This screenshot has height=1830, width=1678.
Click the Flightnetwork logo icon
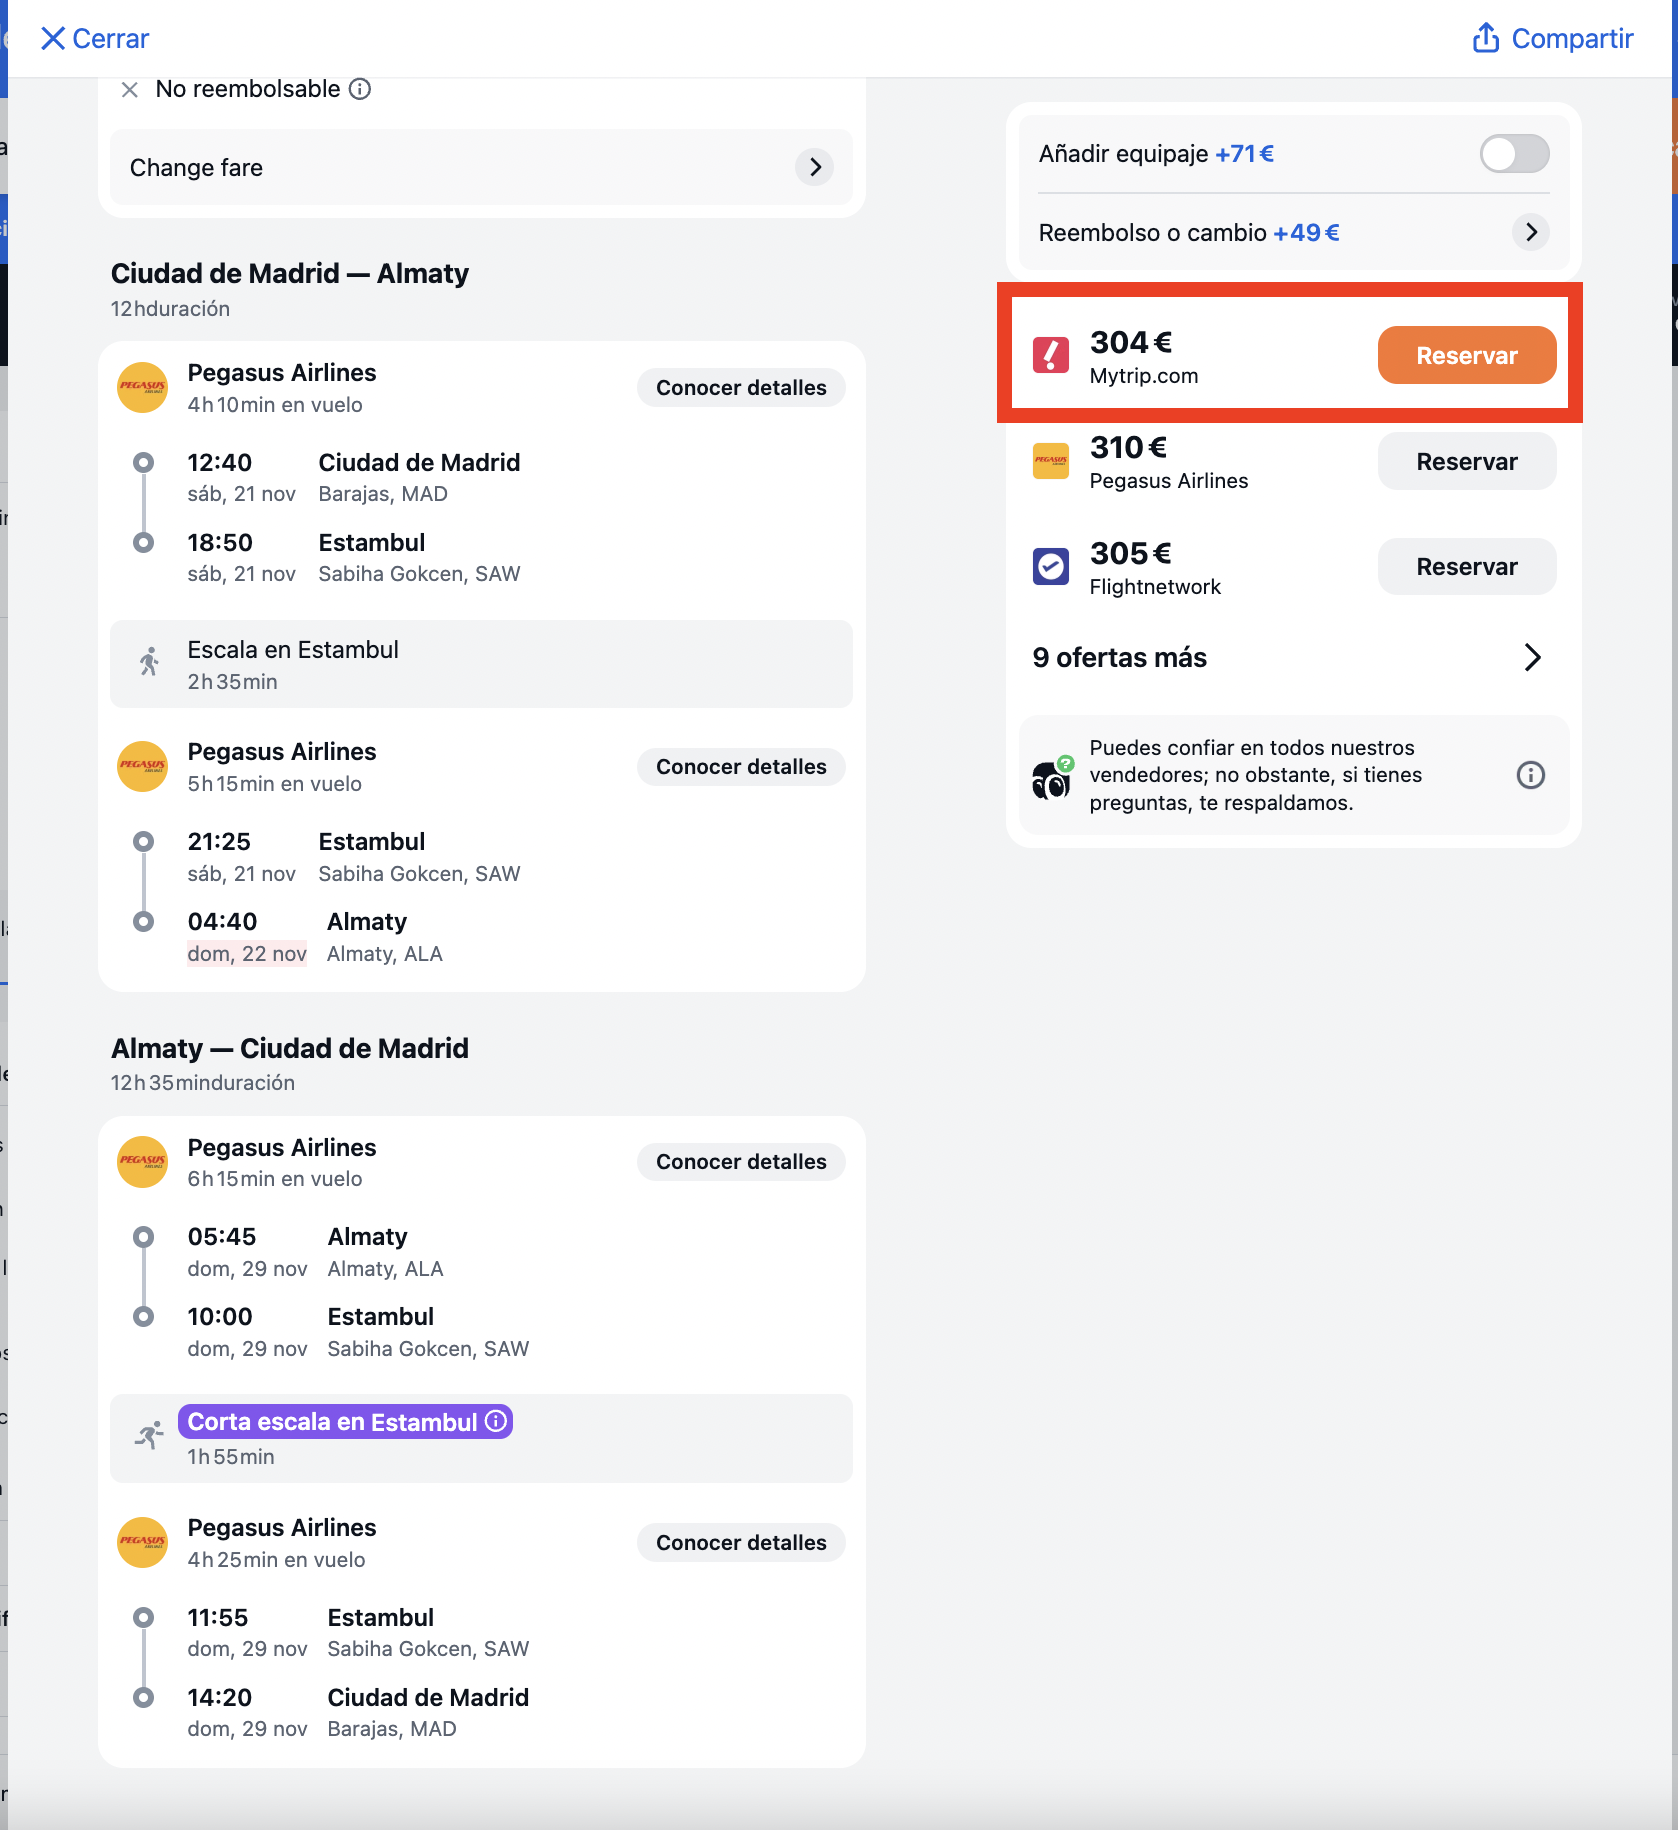pos(1050,566)
